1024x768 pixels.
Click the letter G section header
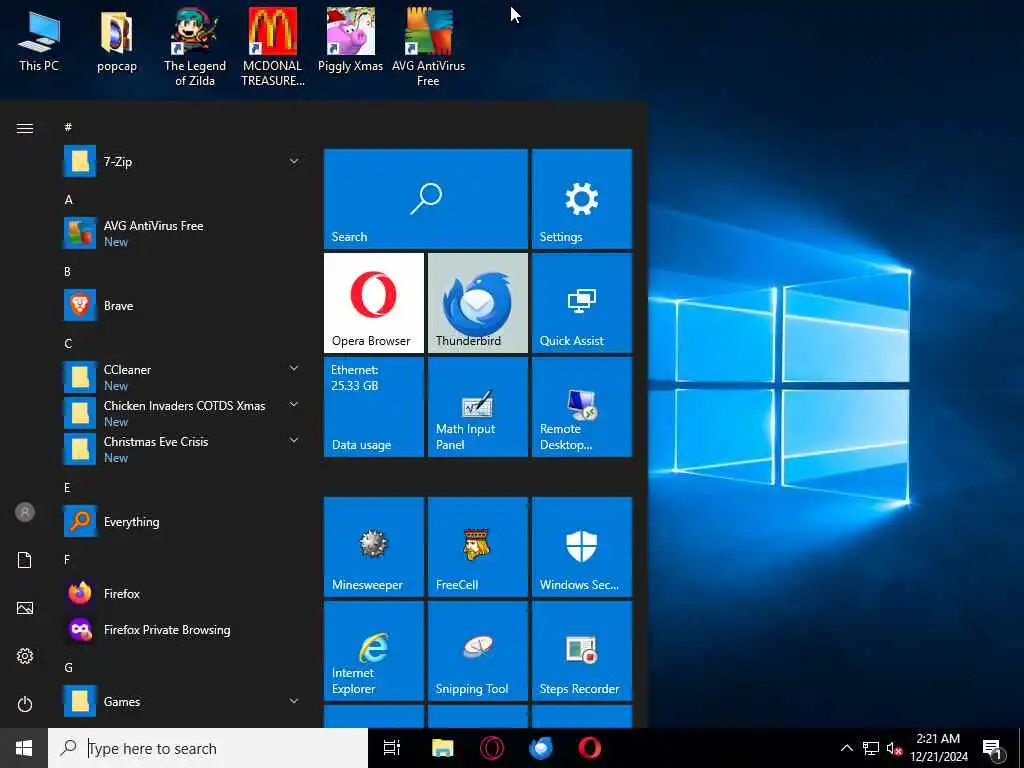click(x=68, y=667)
